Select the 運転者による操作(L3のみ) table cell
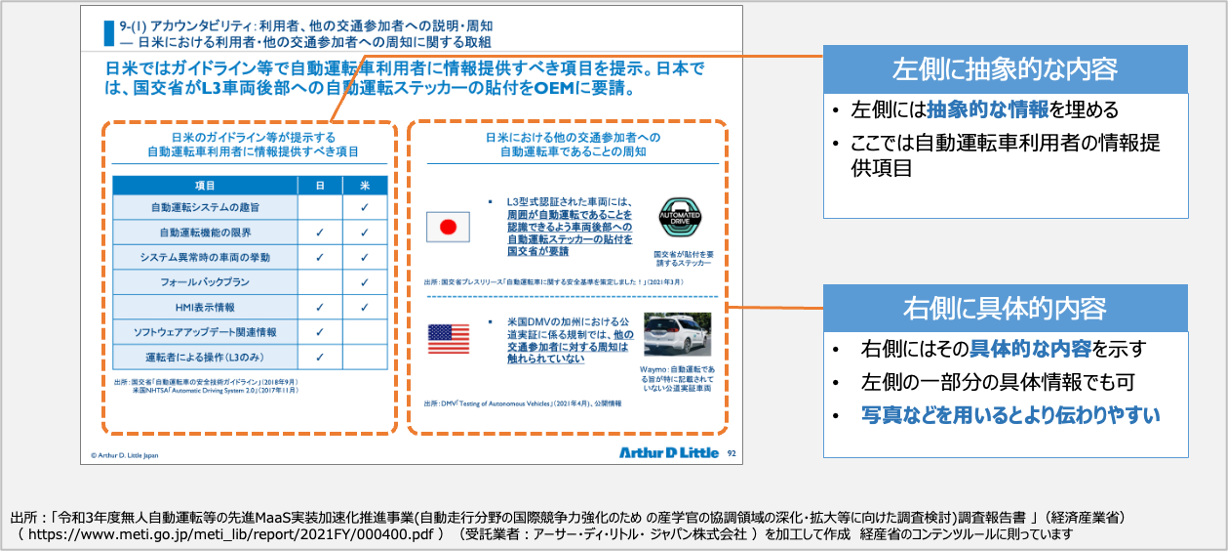 204,356
